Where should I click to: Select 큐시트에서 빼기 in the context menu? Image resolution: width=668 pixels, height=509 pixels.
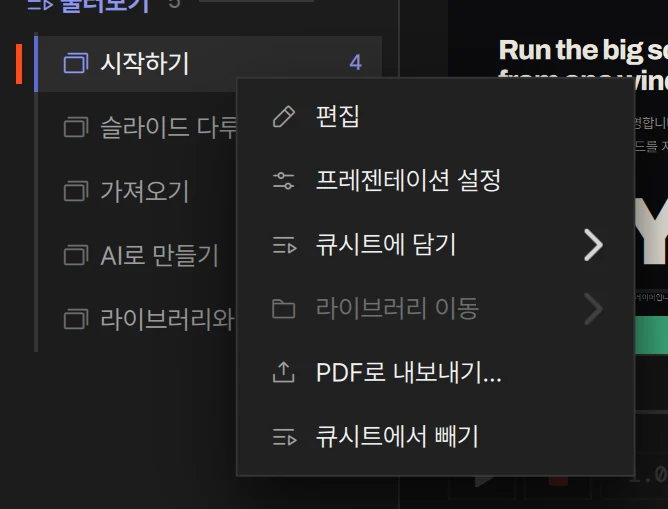pos(435,437)
